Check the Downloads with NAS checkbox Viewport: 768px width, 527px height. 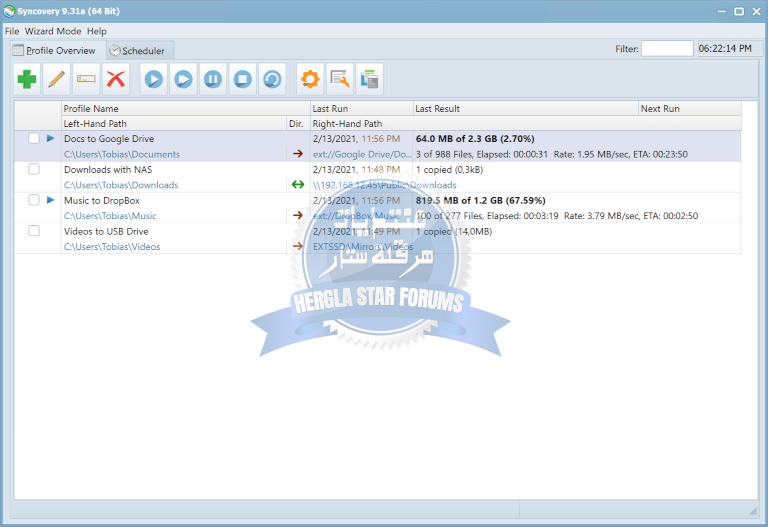(34, 170)
